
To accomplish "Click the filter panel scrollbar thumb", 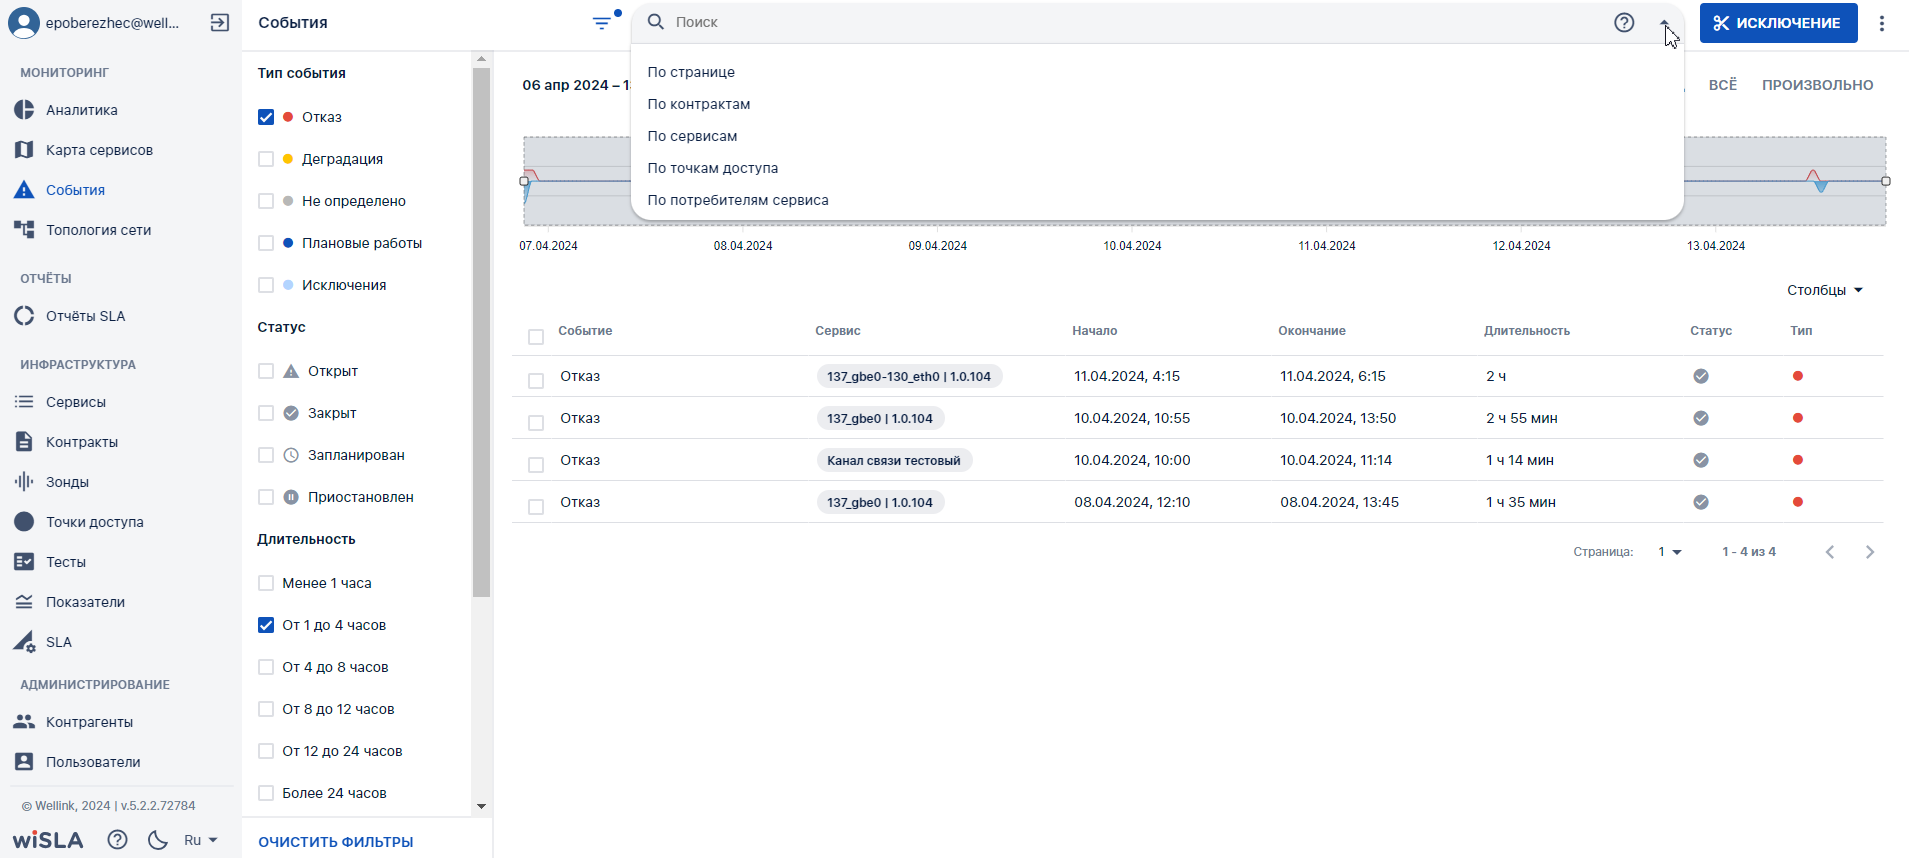I will (x=481, y=332).
